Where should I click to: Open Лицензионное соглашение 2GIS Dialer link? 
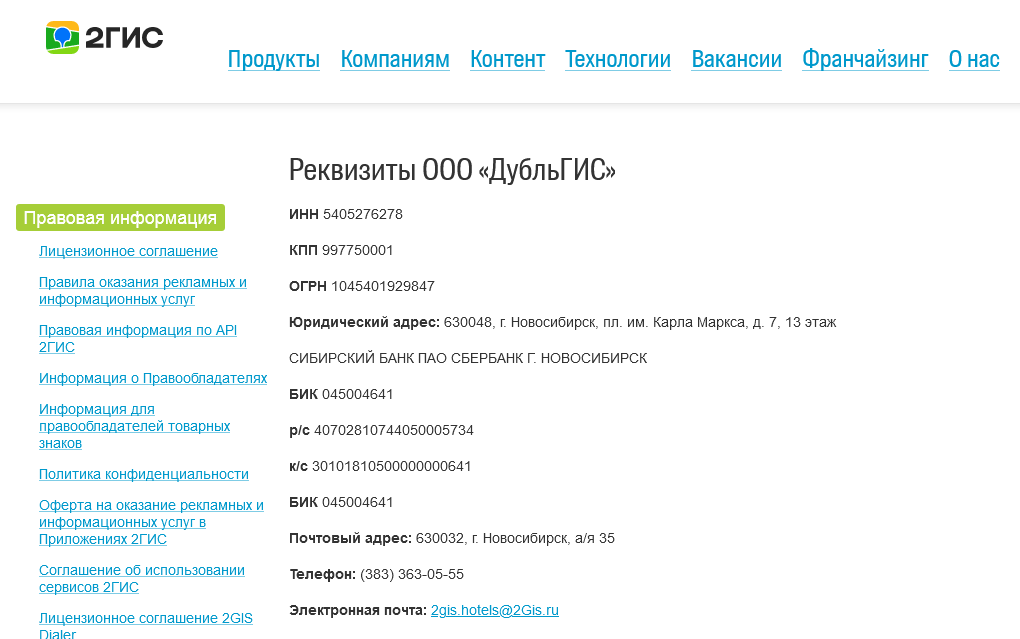pos(146,625)
